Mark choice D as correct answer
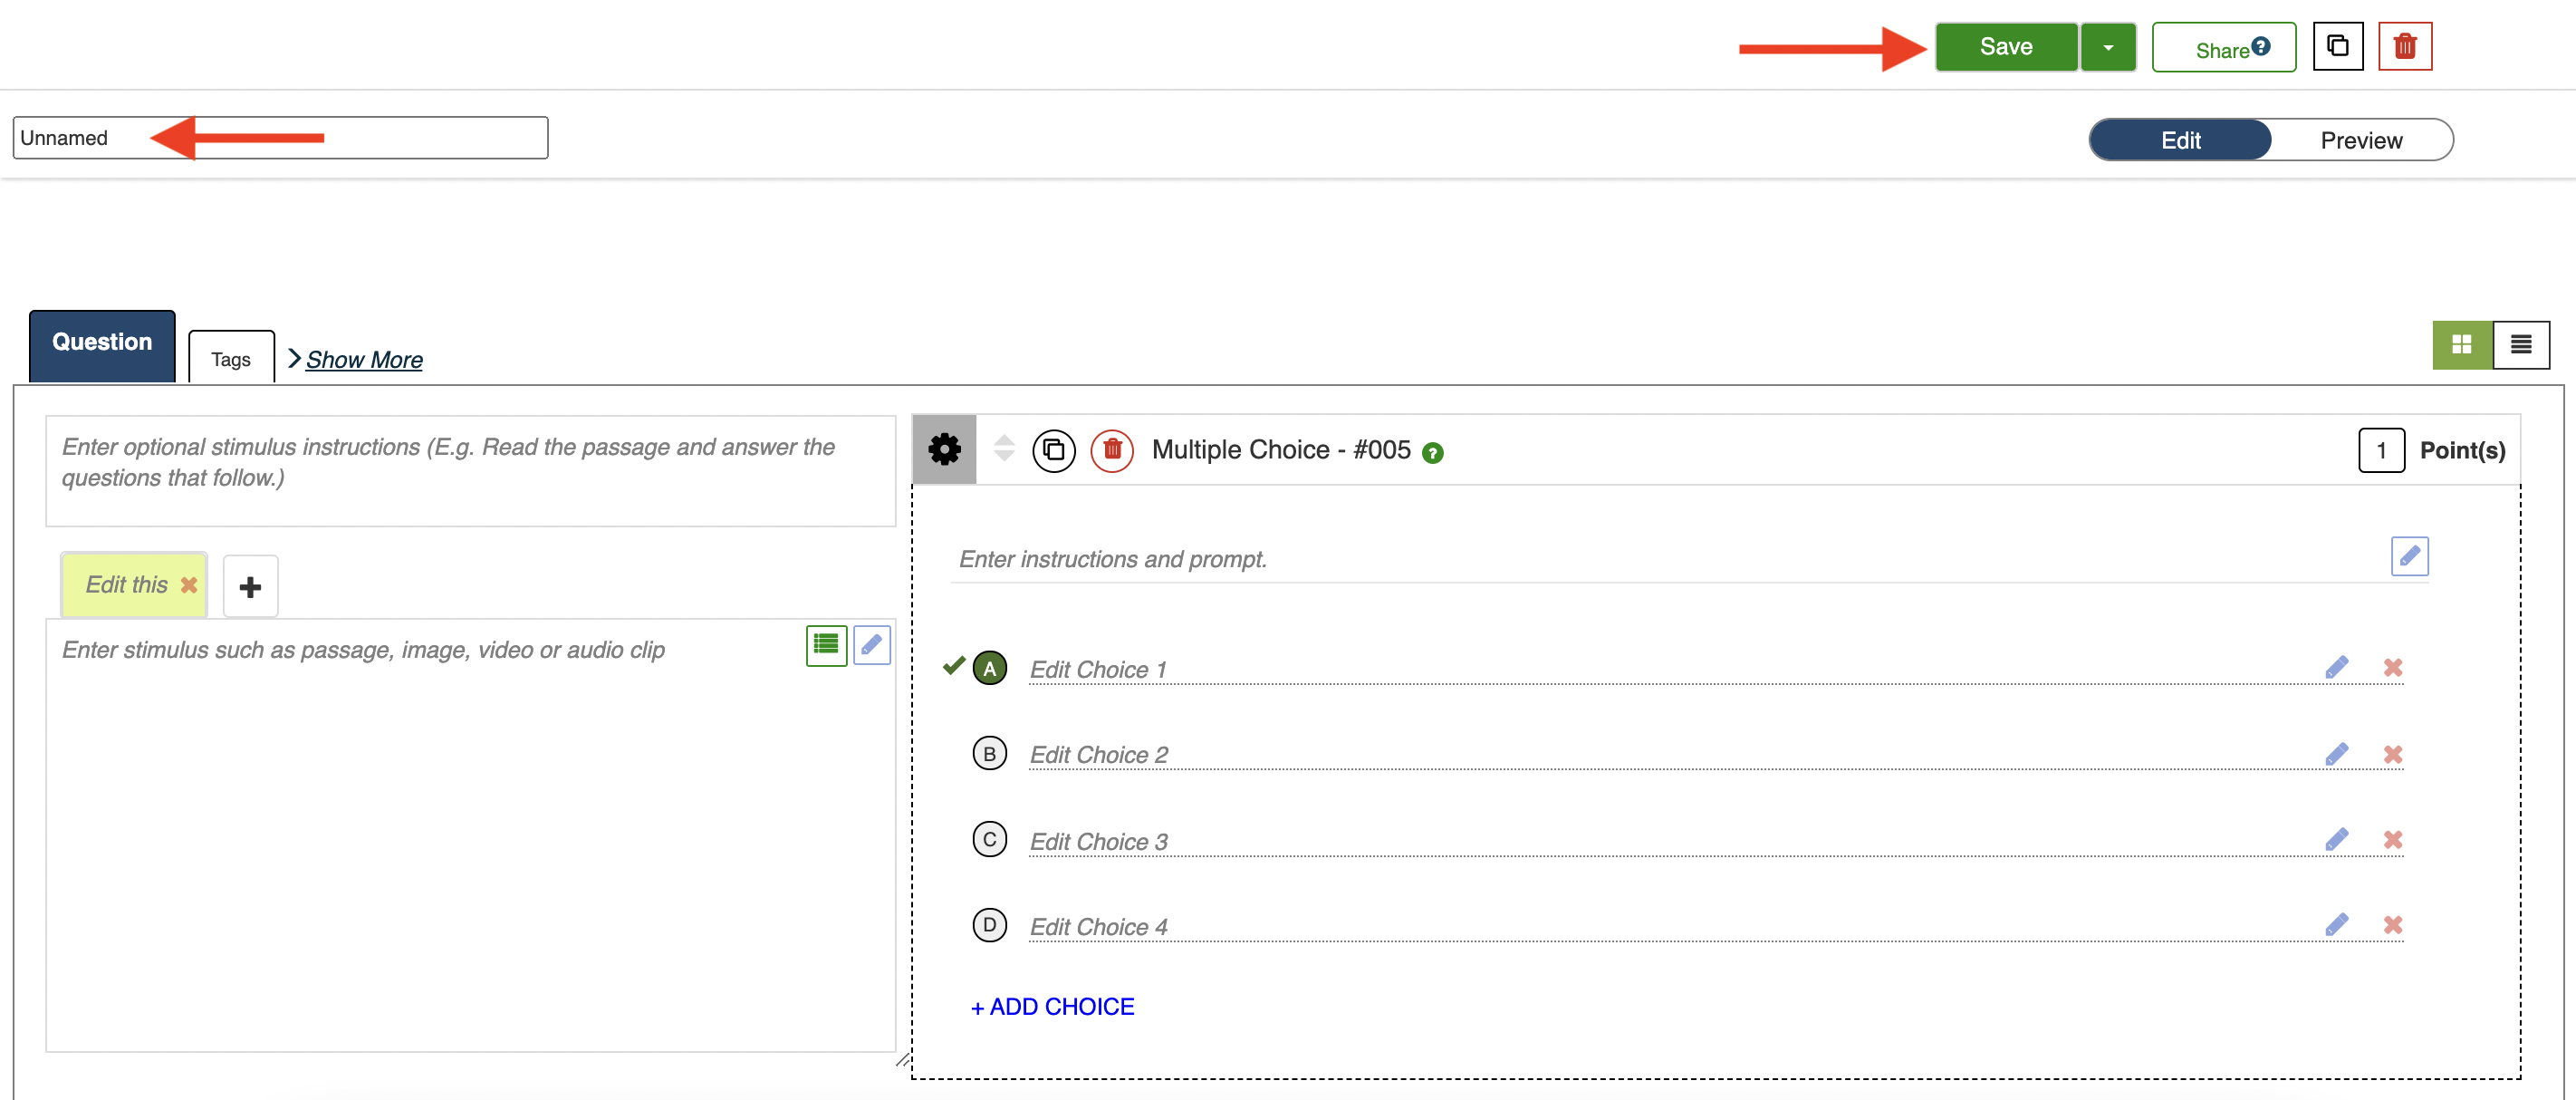The height and width of the screenshot is (1100, 2576). 989,925
